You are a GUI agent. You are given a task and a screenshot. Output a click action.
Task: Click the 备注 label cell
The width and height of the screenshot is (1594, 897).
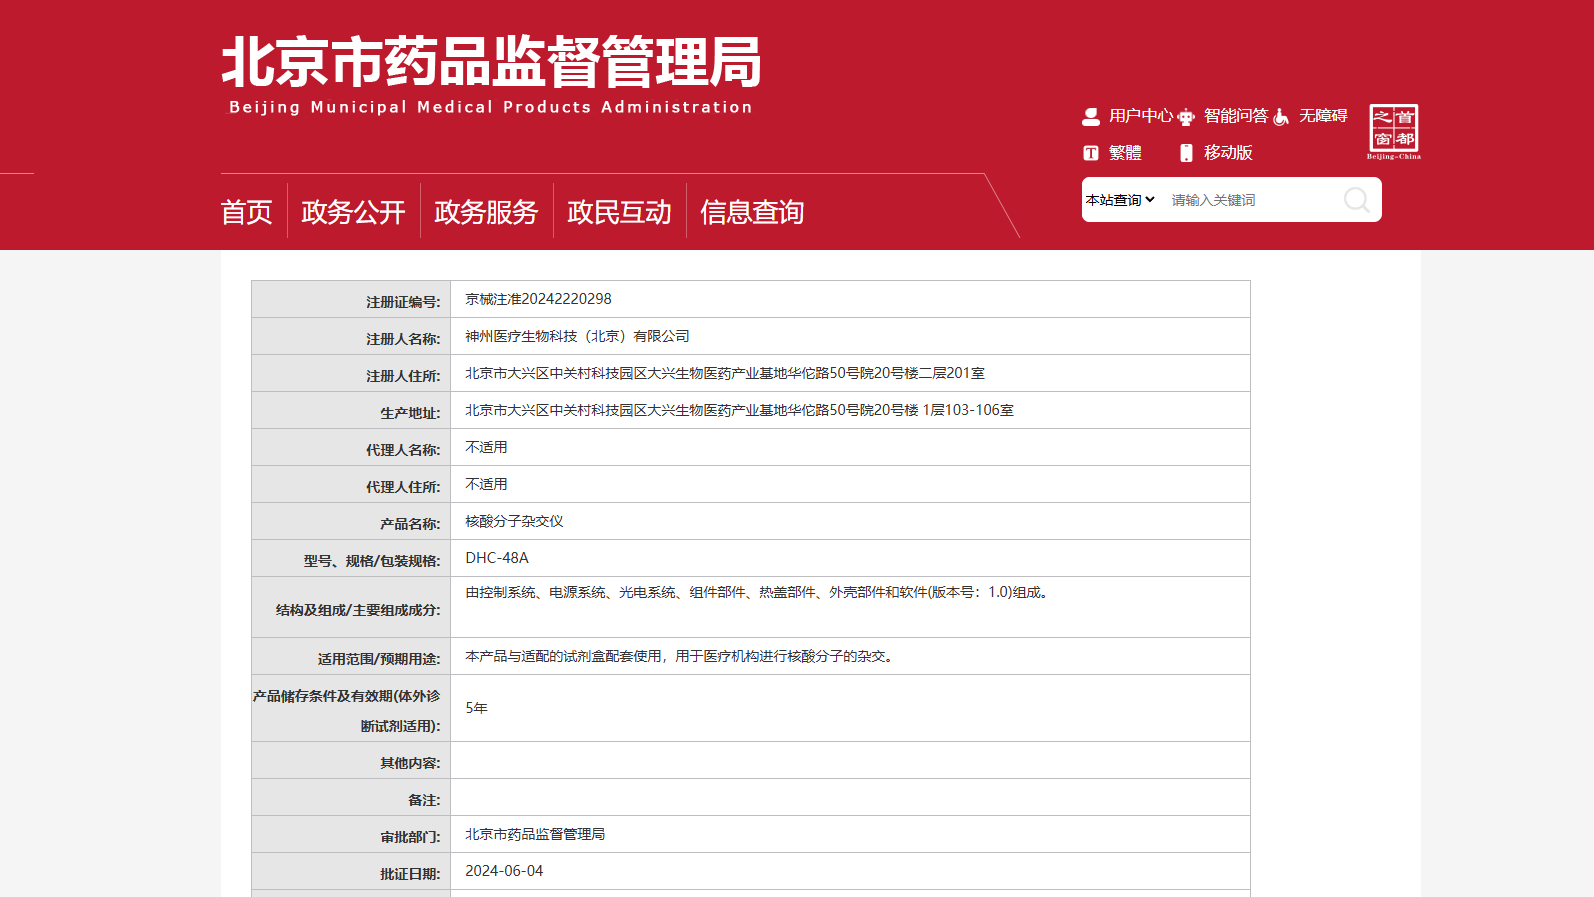tap(351, 797)
